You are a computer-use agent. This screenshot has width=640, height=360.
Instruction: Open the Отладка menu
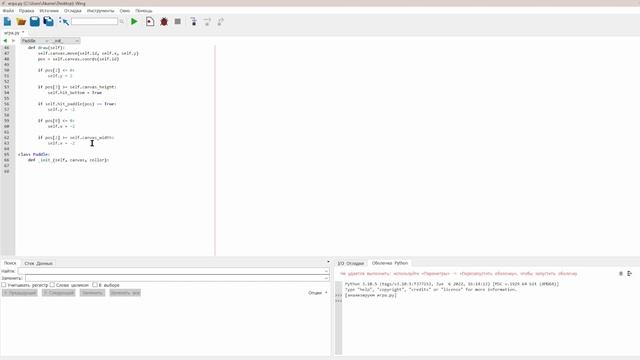click(x=73, y=11)
